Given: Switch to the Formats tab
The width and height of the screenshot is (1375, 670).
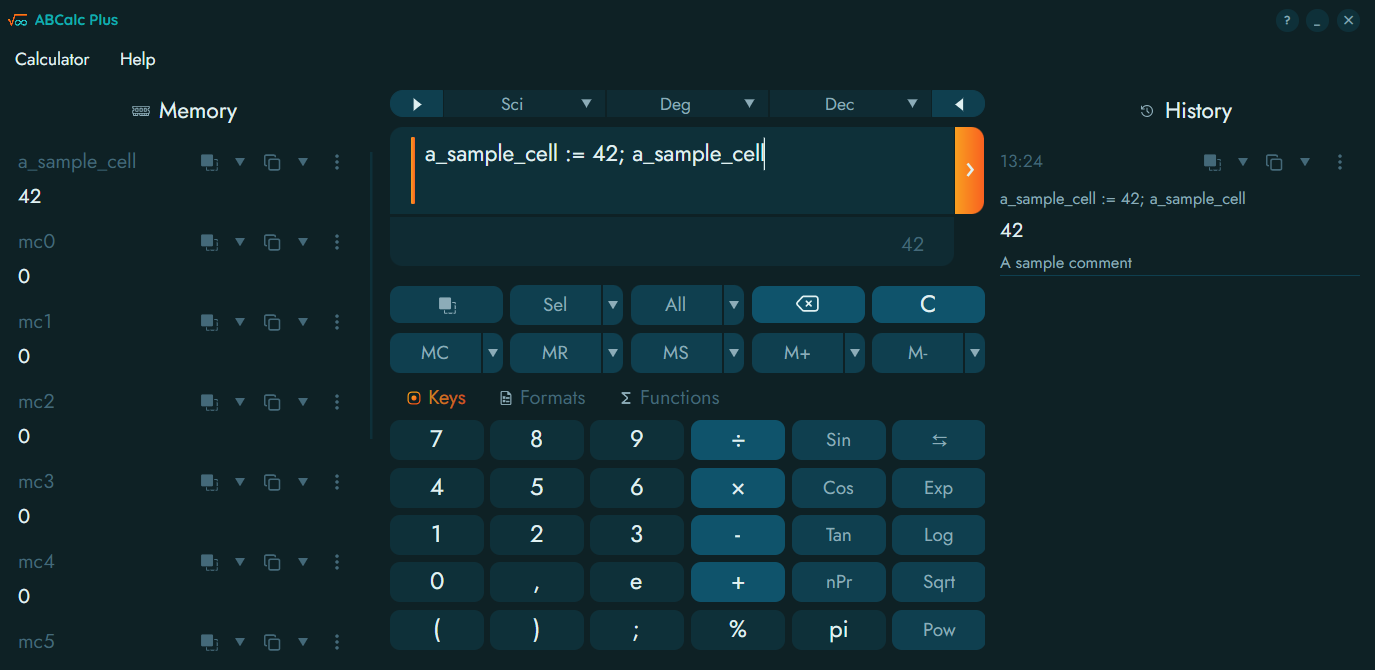Looking at the screenshot, I should 542,398.
